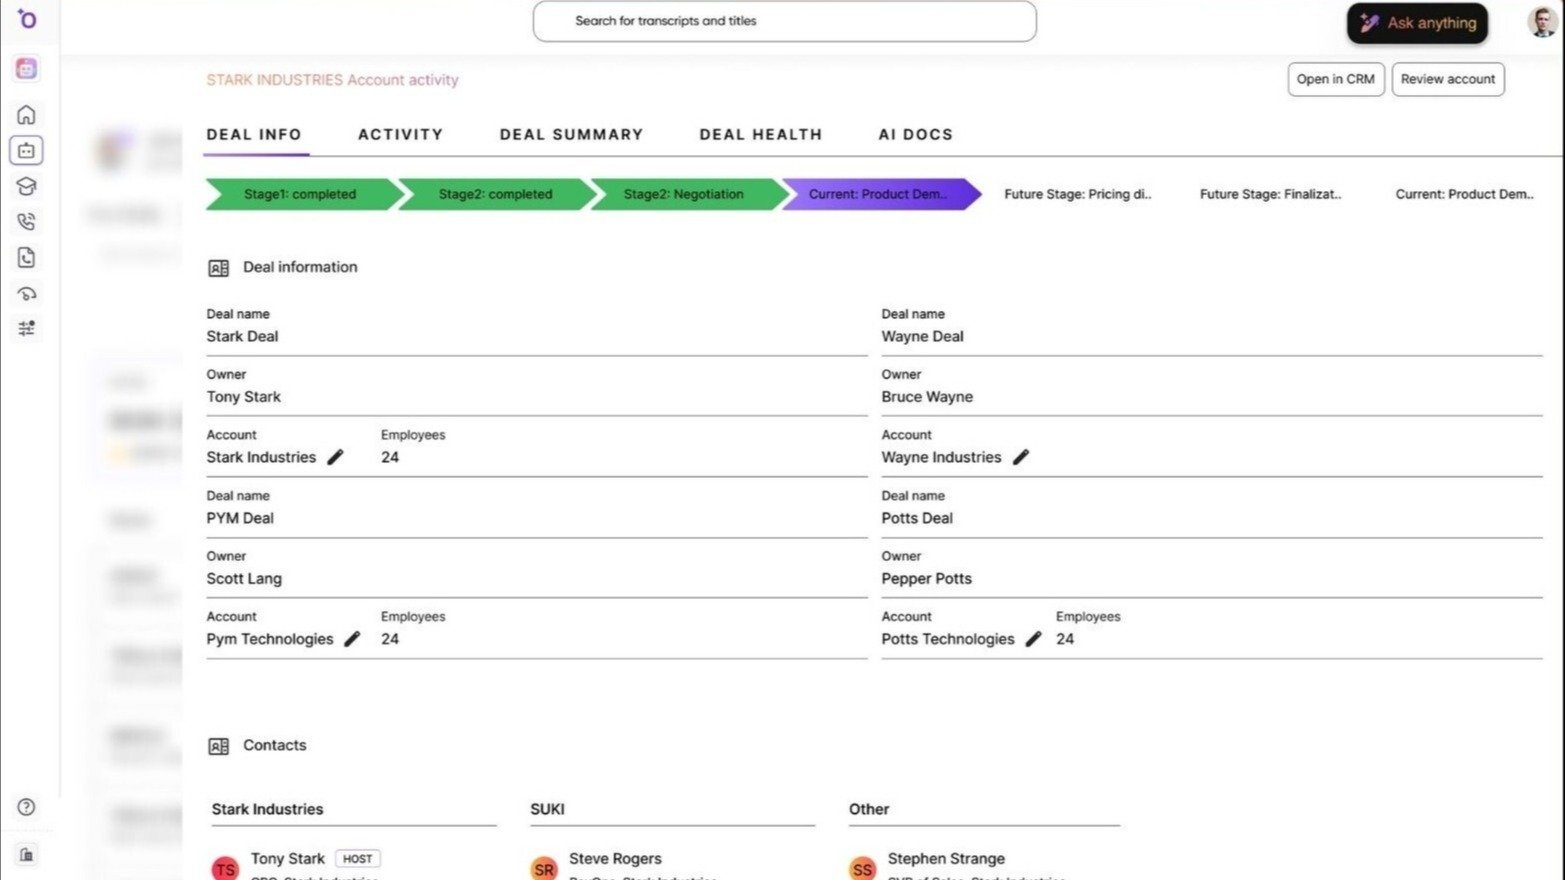1565x880 pixels.
Task: Open the calendar icon in sidebar
Action: coord(26,151)
